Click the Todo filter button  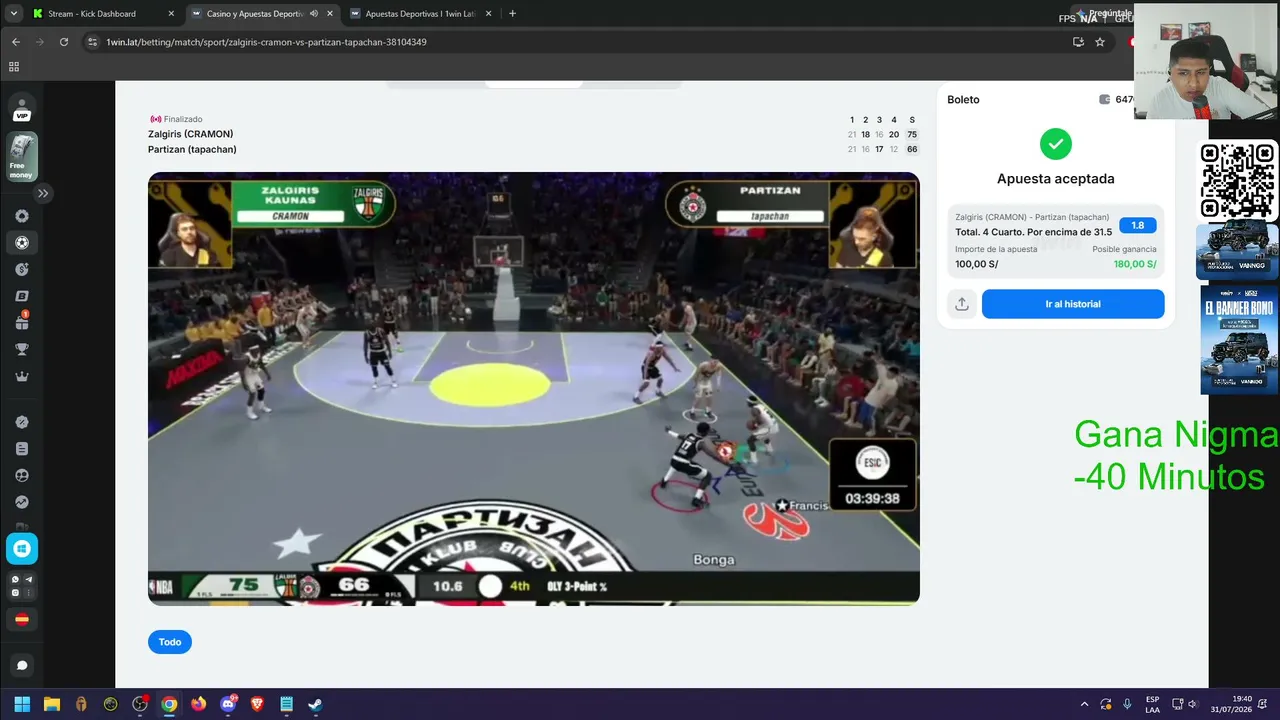170,642
